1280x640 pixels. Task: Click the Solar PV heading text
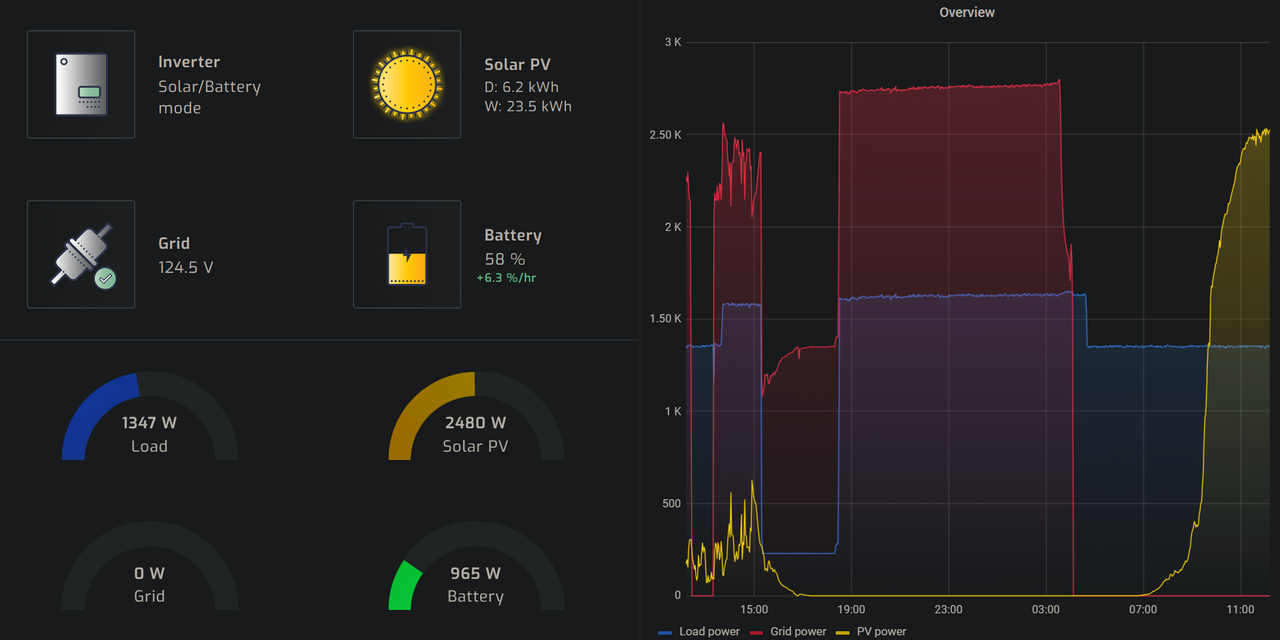coord(517,65)
